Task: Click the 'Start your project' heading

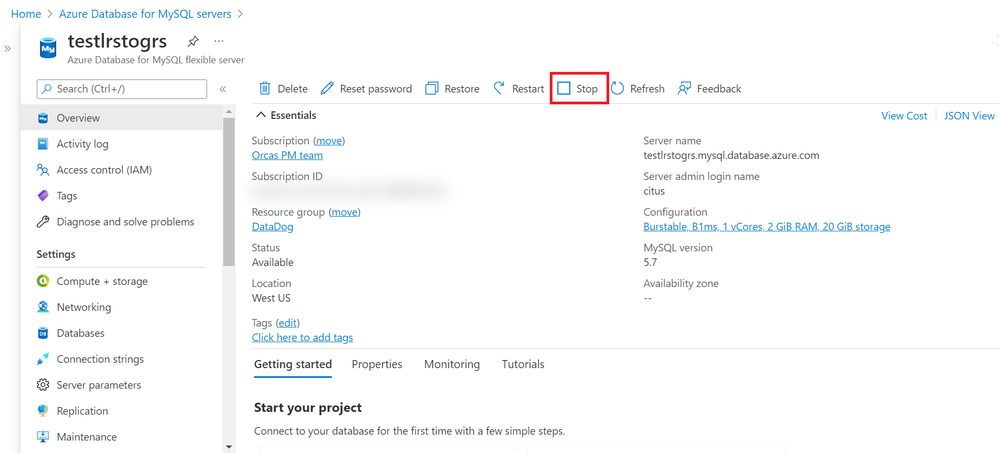Action: 308,407
